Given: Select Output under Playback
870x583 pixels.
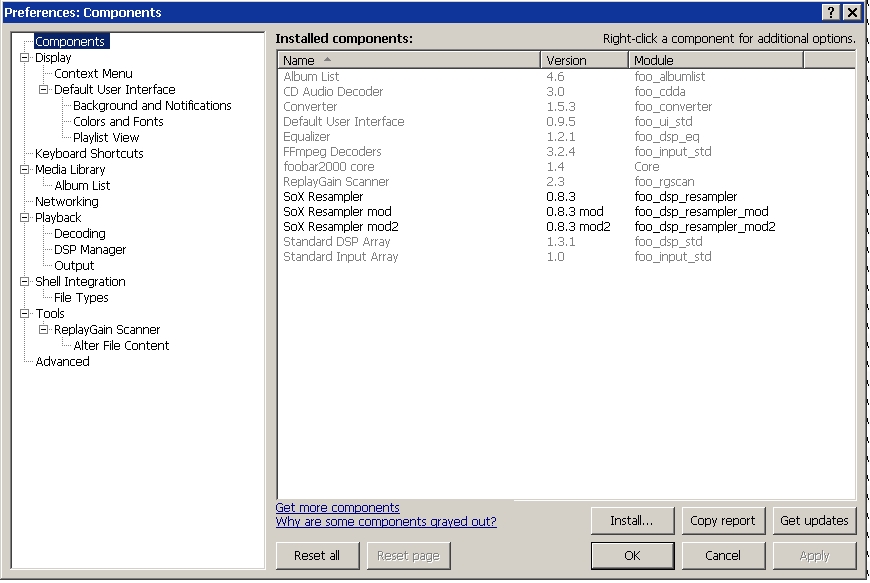Looking at the screenshot, I should click(74, 266).
